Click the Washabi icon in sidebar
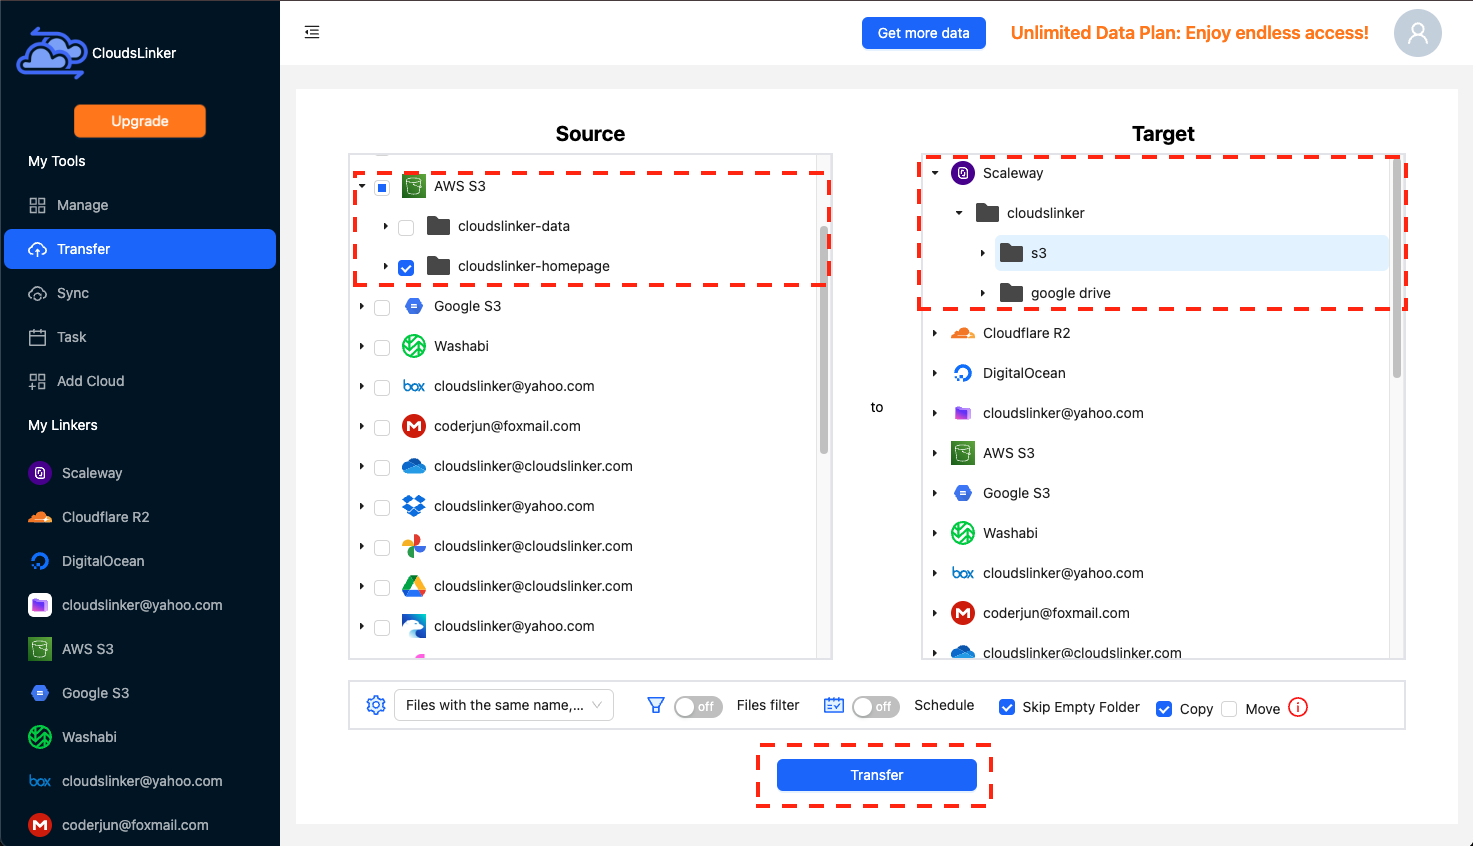The image size is (1473, 846). coord(40,737)
